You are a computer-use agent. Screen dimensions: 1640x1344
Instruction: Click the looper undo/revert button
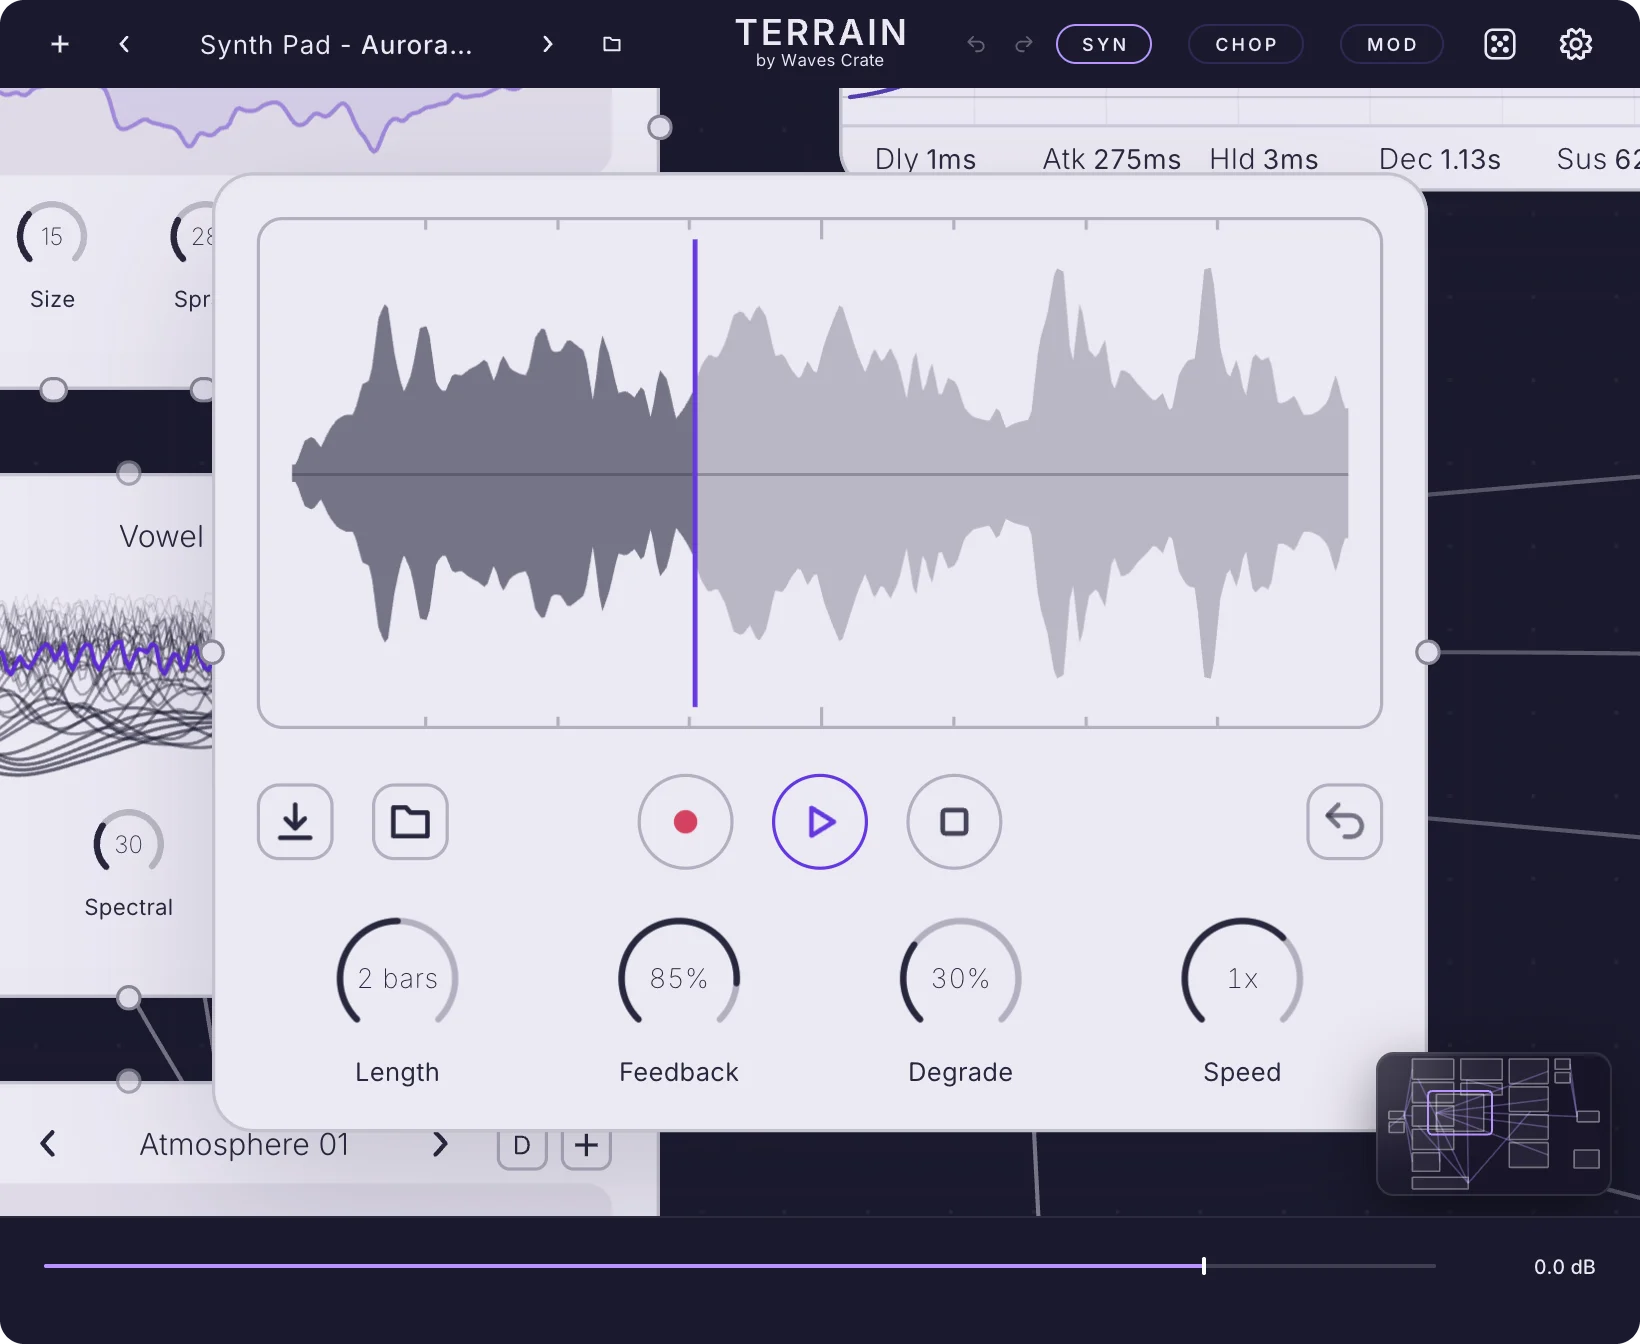tap(1345, 822)
